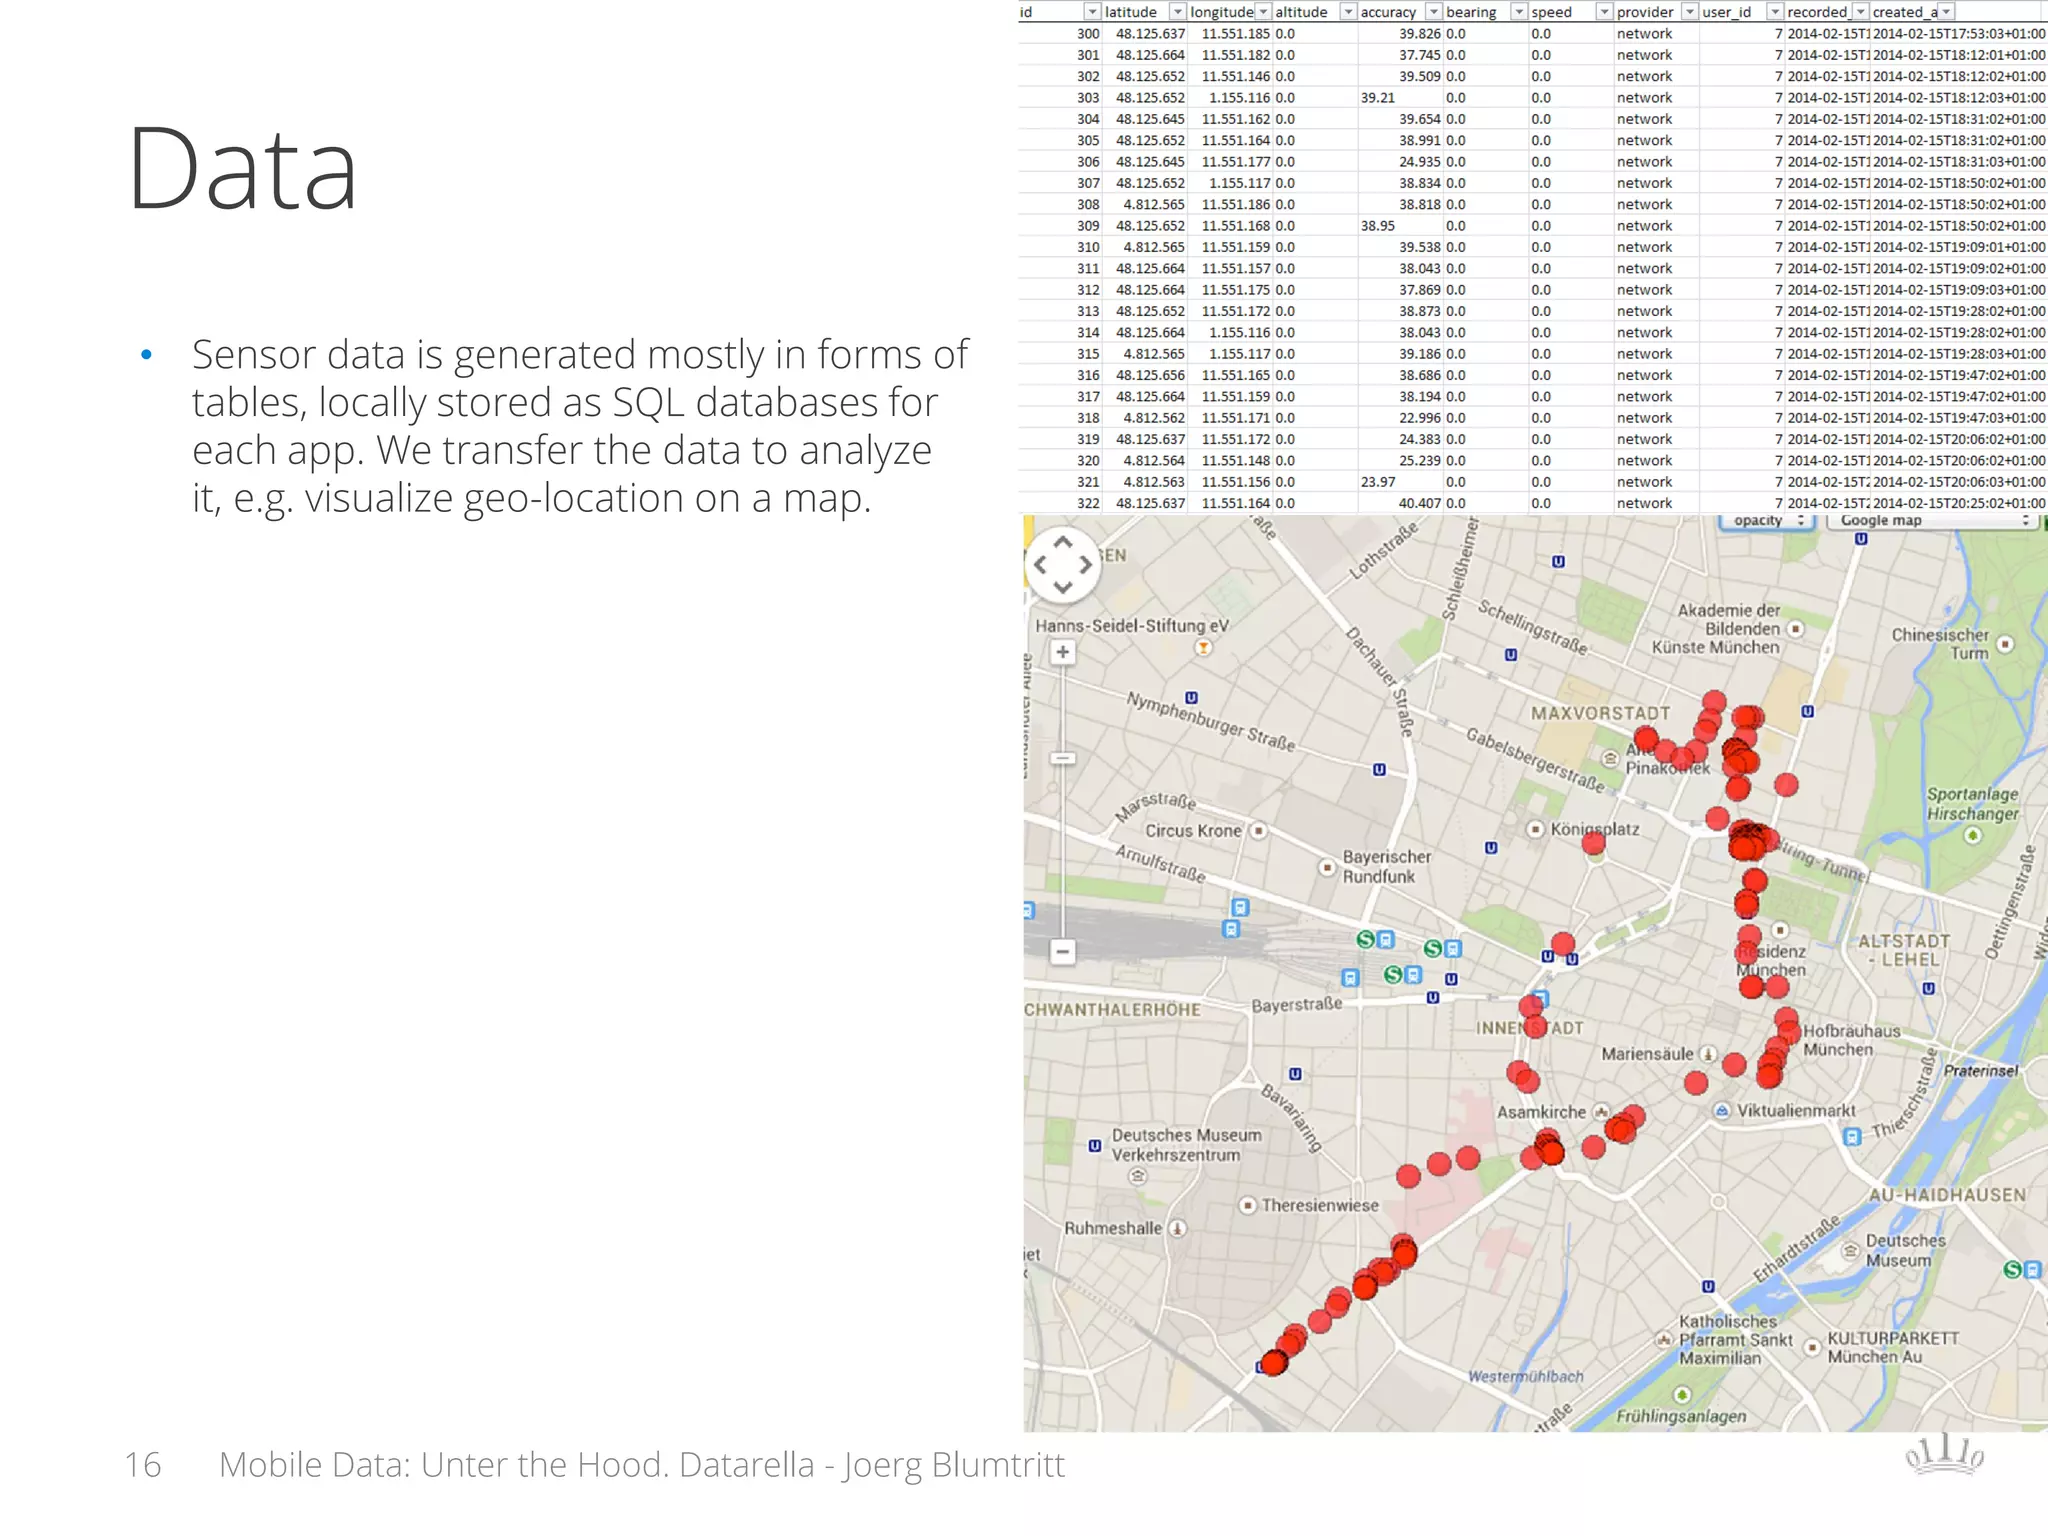Click the map zoom slider handle

coord(1063,759)
